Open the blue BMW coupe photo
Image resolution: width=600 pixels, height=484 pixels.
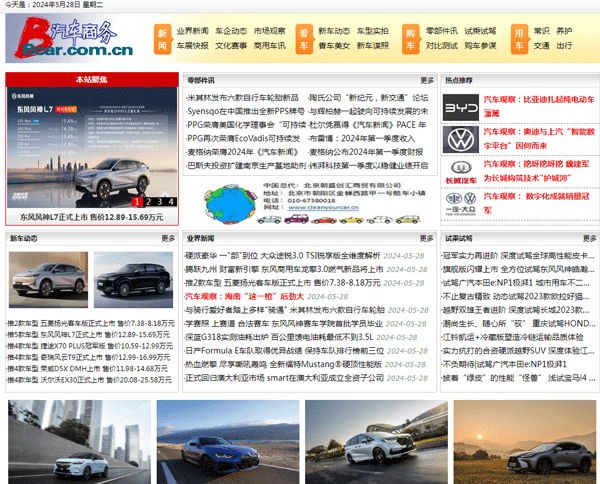pos(228,442)
